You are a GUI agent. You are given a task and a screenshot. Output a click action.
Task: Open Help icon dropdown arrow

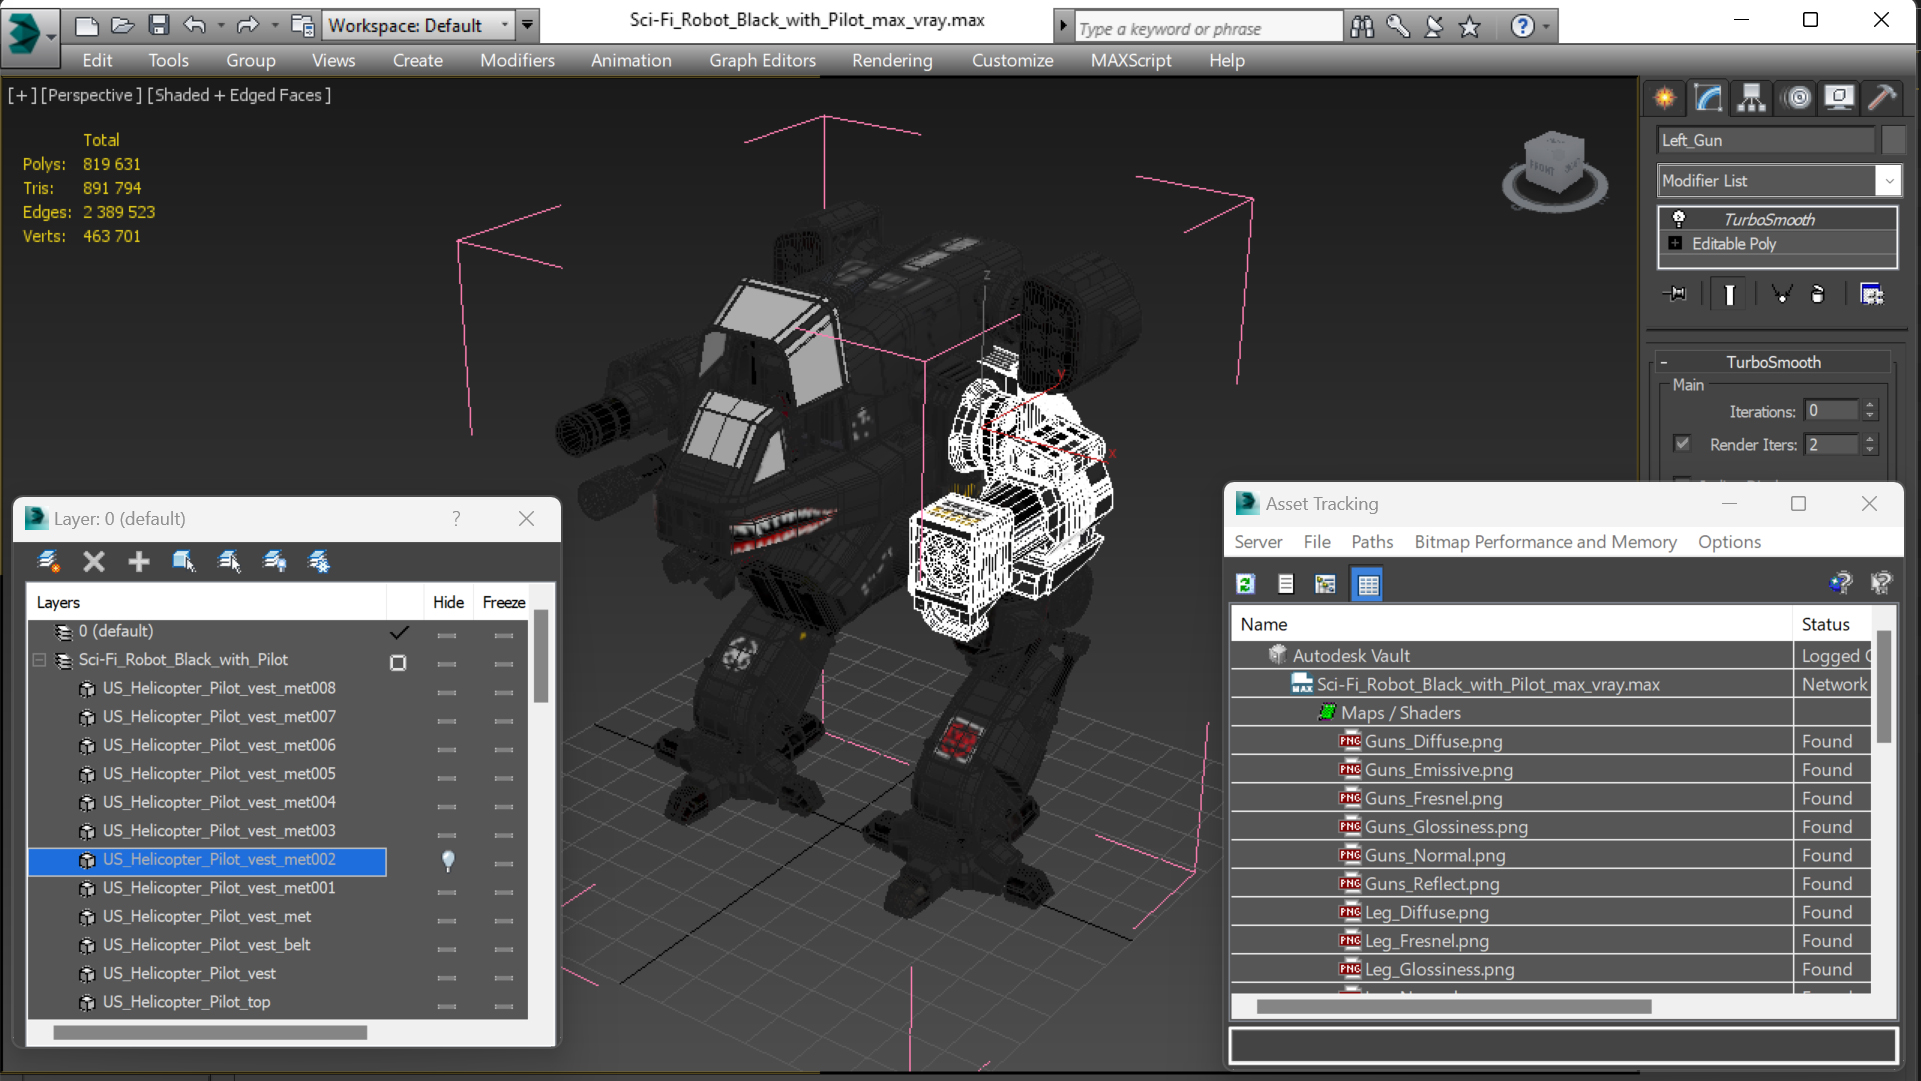pos(1546,27)
